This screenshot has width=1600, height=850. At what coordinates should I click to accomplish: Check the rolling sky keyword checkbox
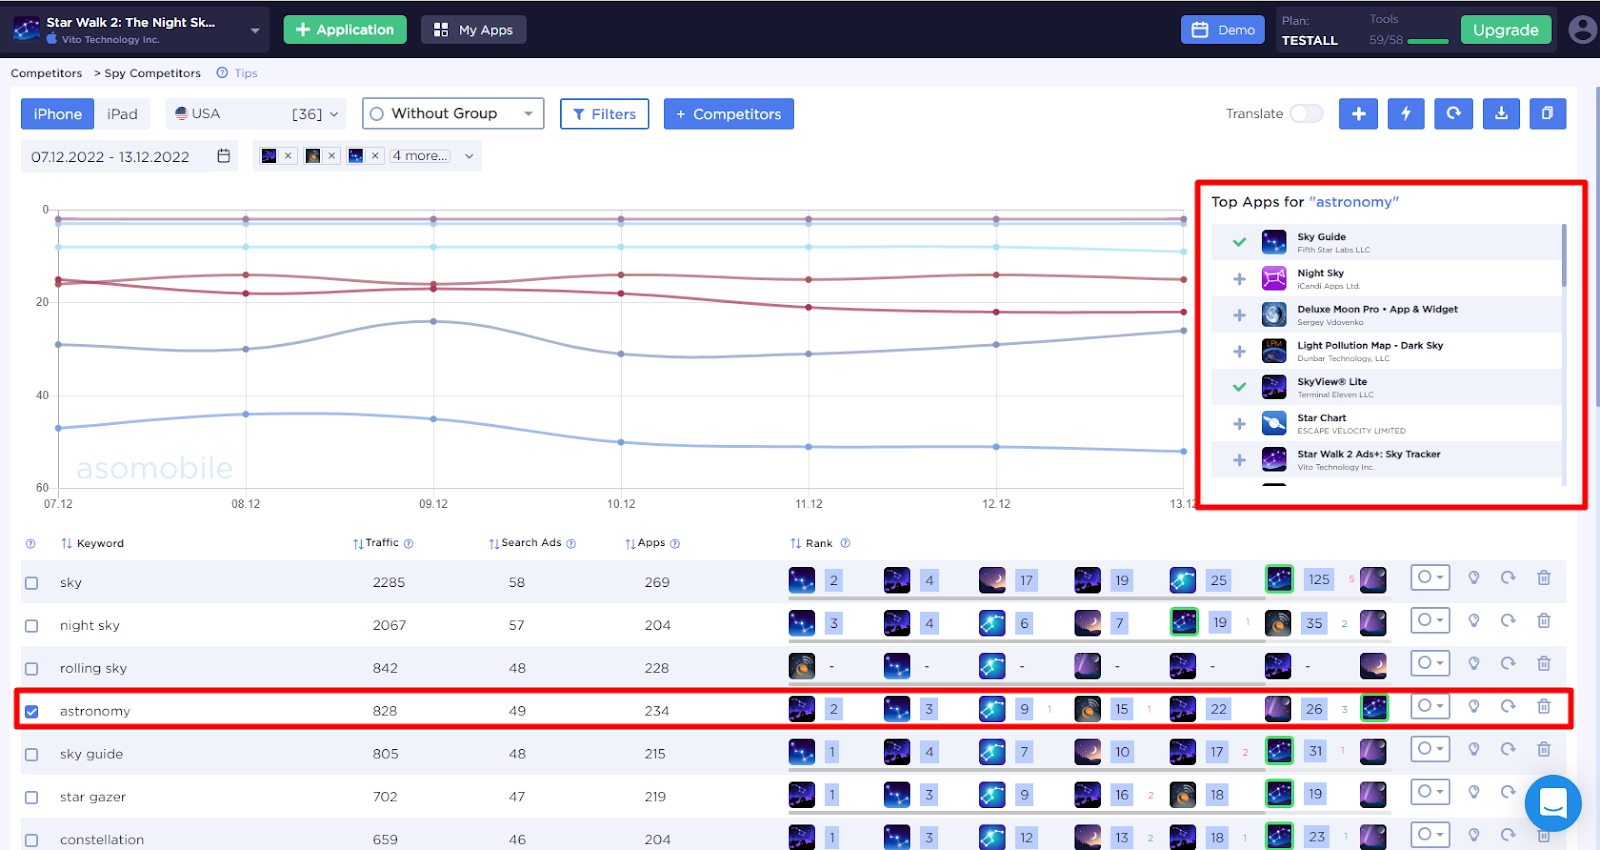[32, 669]
